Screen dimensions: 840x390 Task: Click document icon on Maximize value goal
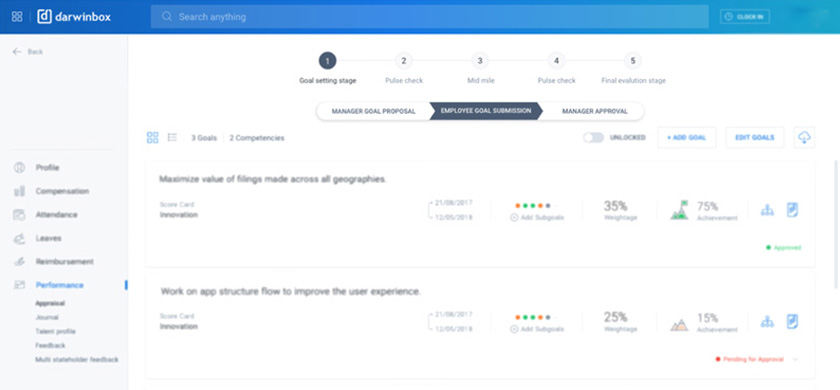tap(792, 210)
